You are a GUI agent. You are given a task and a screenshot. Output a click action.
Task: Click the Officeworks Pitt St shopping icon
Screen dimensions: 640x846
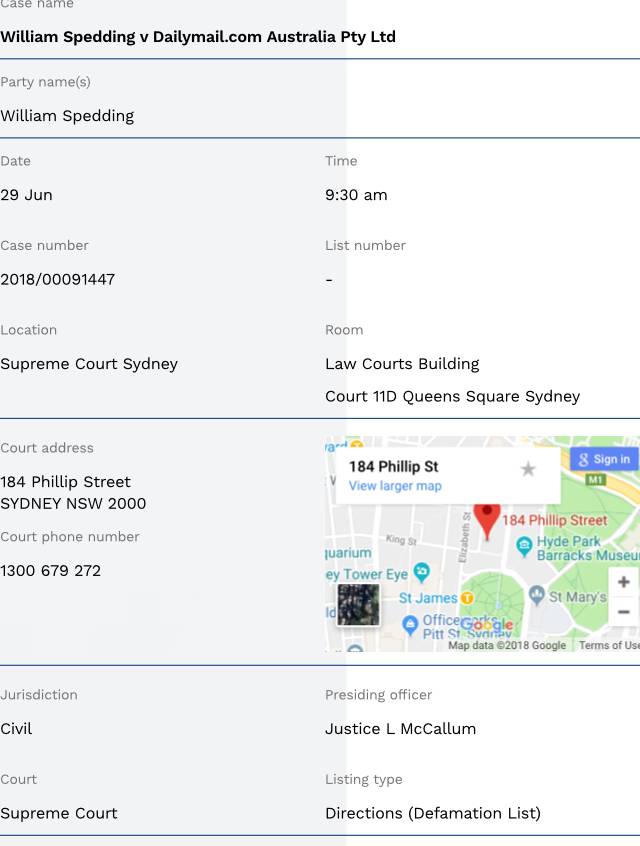410,625
